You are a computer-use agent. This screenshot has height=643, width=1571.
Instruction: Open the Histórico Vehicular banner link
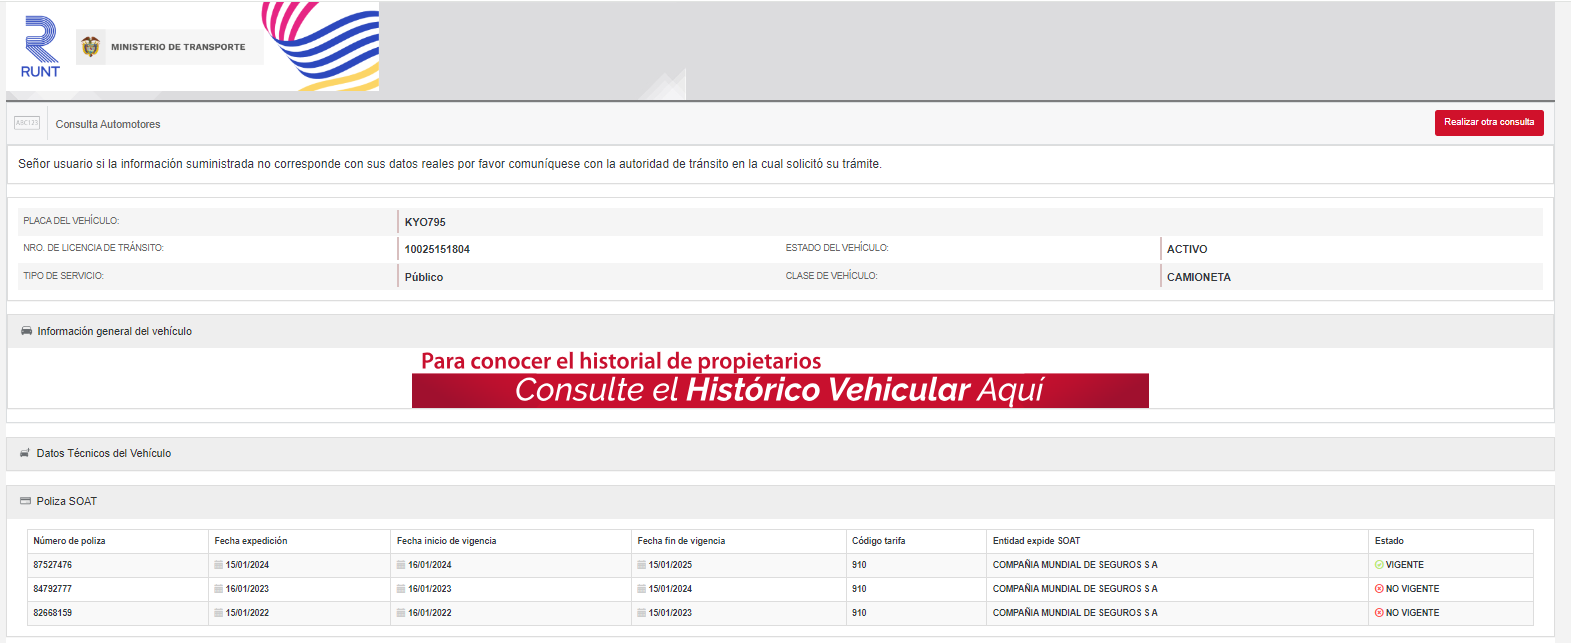[x=779, y=389]
